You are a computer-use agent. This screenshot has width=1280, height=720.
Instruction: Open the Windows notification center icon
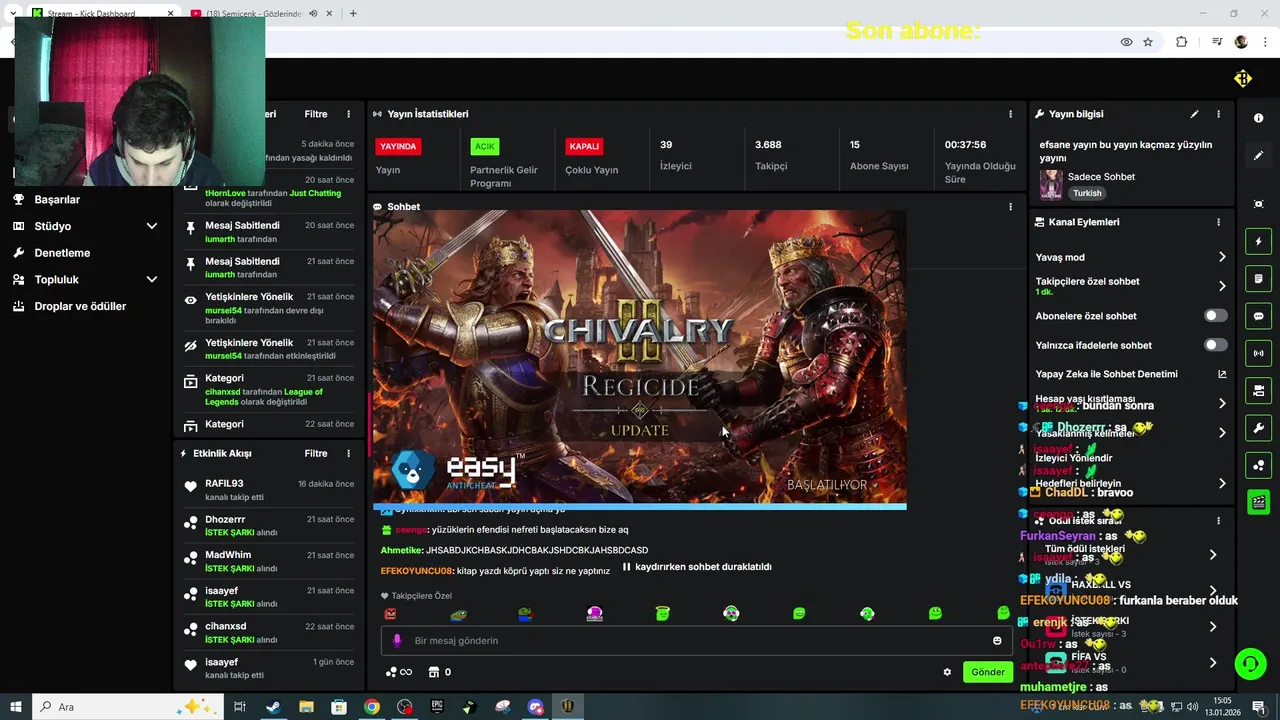click(1259, 707)
